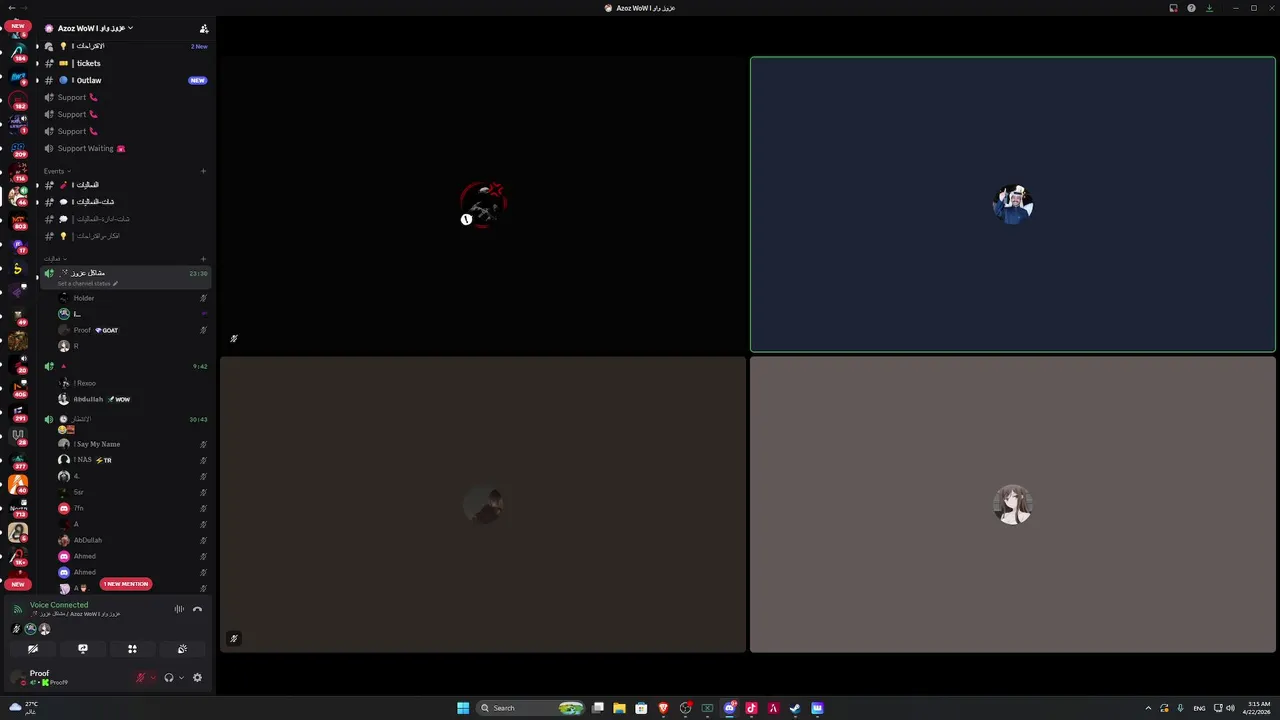Open the Azoz WoW server menu dropdown
This screenshot has width=1280, height=720.
pos(94,28)
